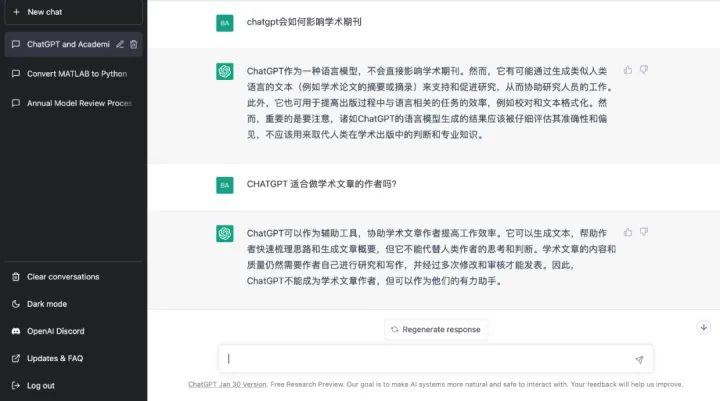The width and height of the screenshot is (720, 401).
Task: Click the Discord logo icon
Action: pyautogui.click(x=16, y=331)
